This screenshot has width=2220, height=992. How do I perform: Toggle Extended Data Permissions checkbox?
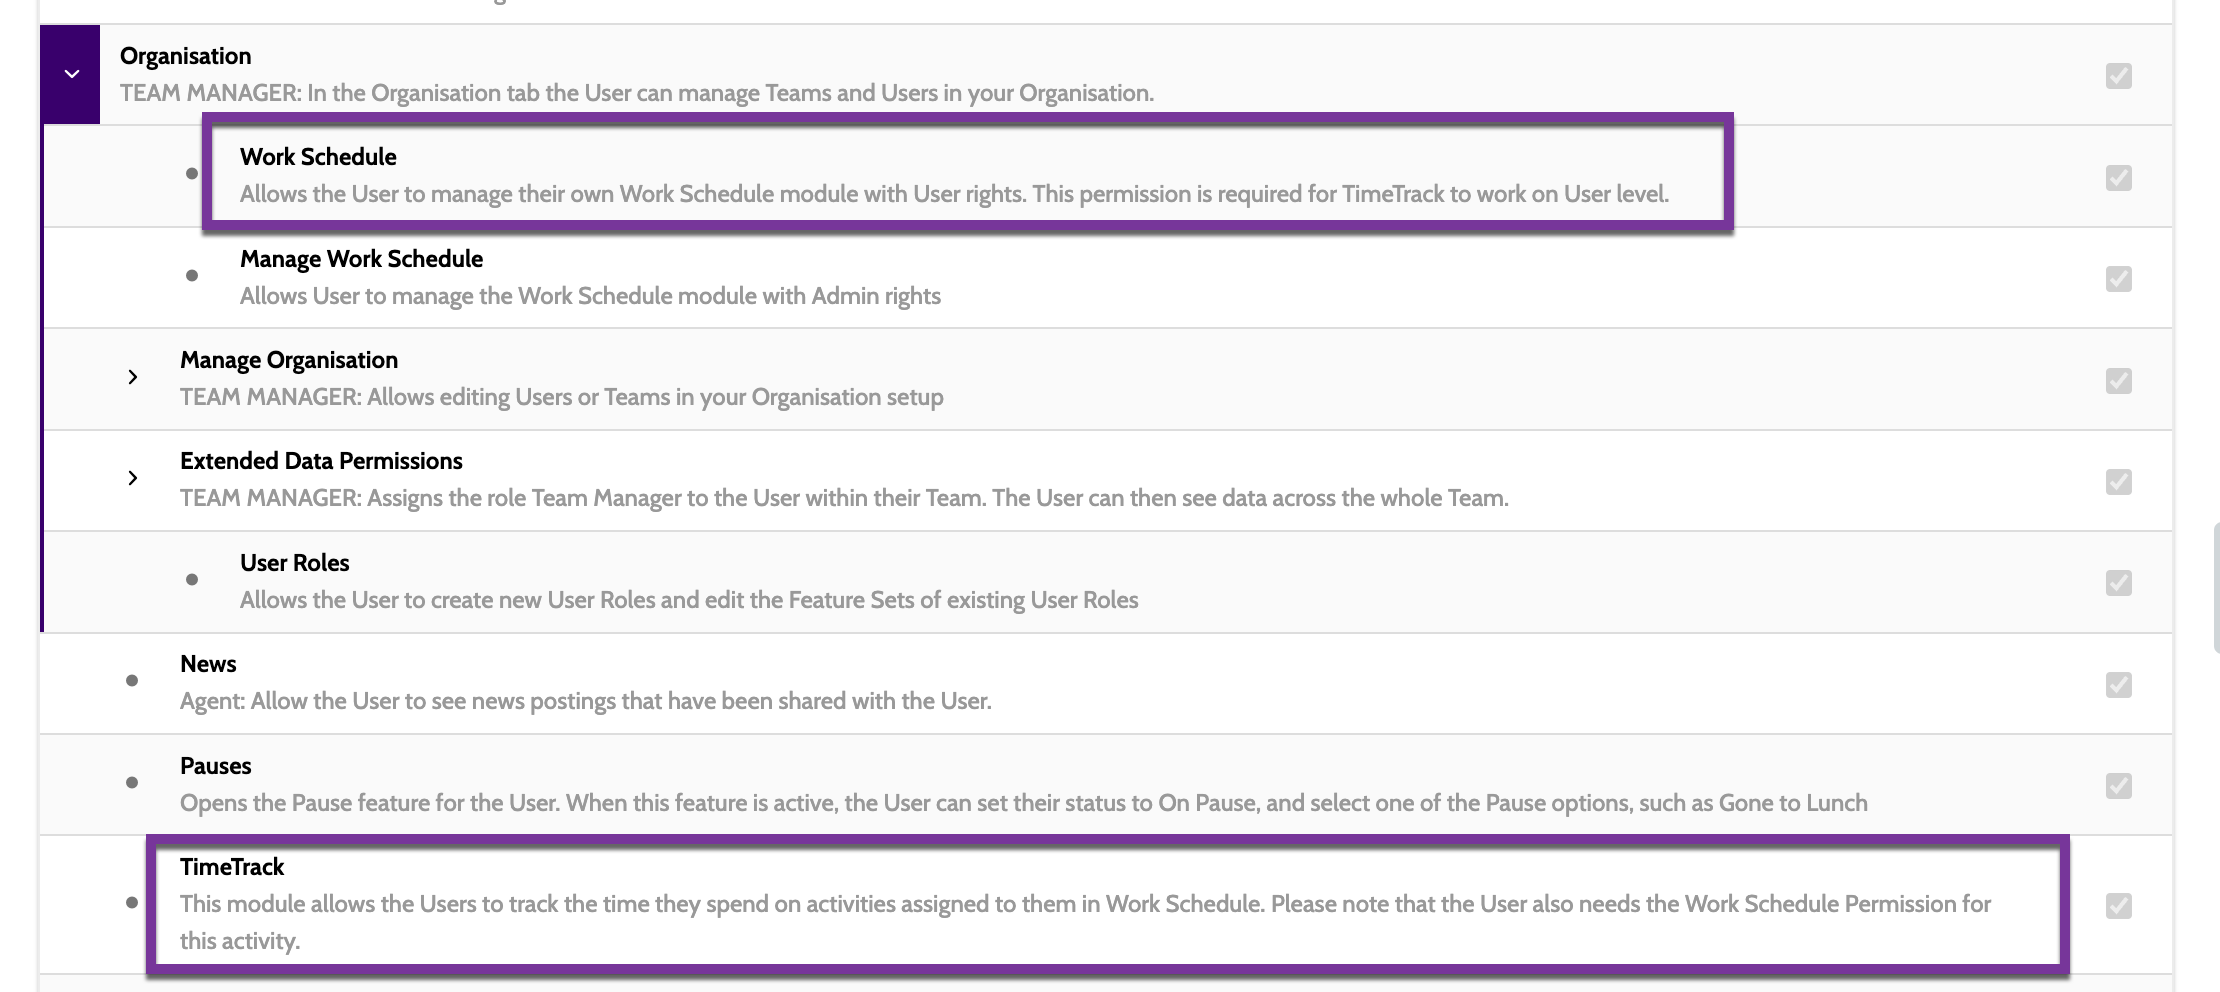[2118, 482]
